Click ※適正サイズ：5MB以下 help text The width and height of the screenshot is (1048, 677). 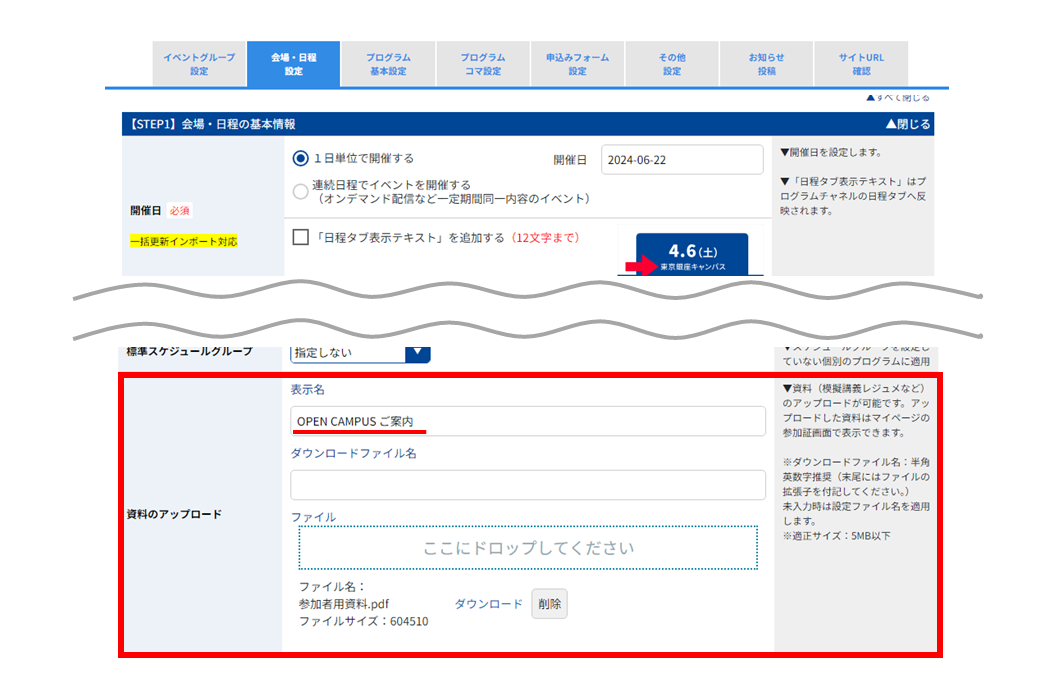click(837, 536)
